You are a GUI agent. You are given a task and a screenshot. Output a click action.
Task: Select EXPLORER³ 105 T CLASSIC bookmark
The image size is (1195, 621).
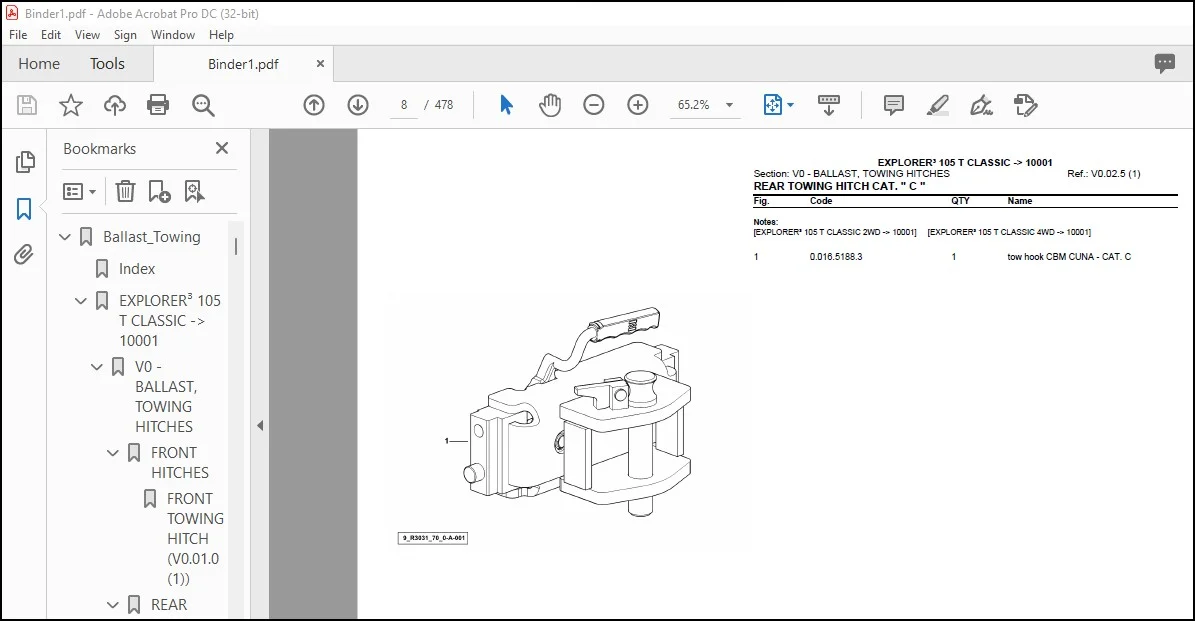[170, 321]
